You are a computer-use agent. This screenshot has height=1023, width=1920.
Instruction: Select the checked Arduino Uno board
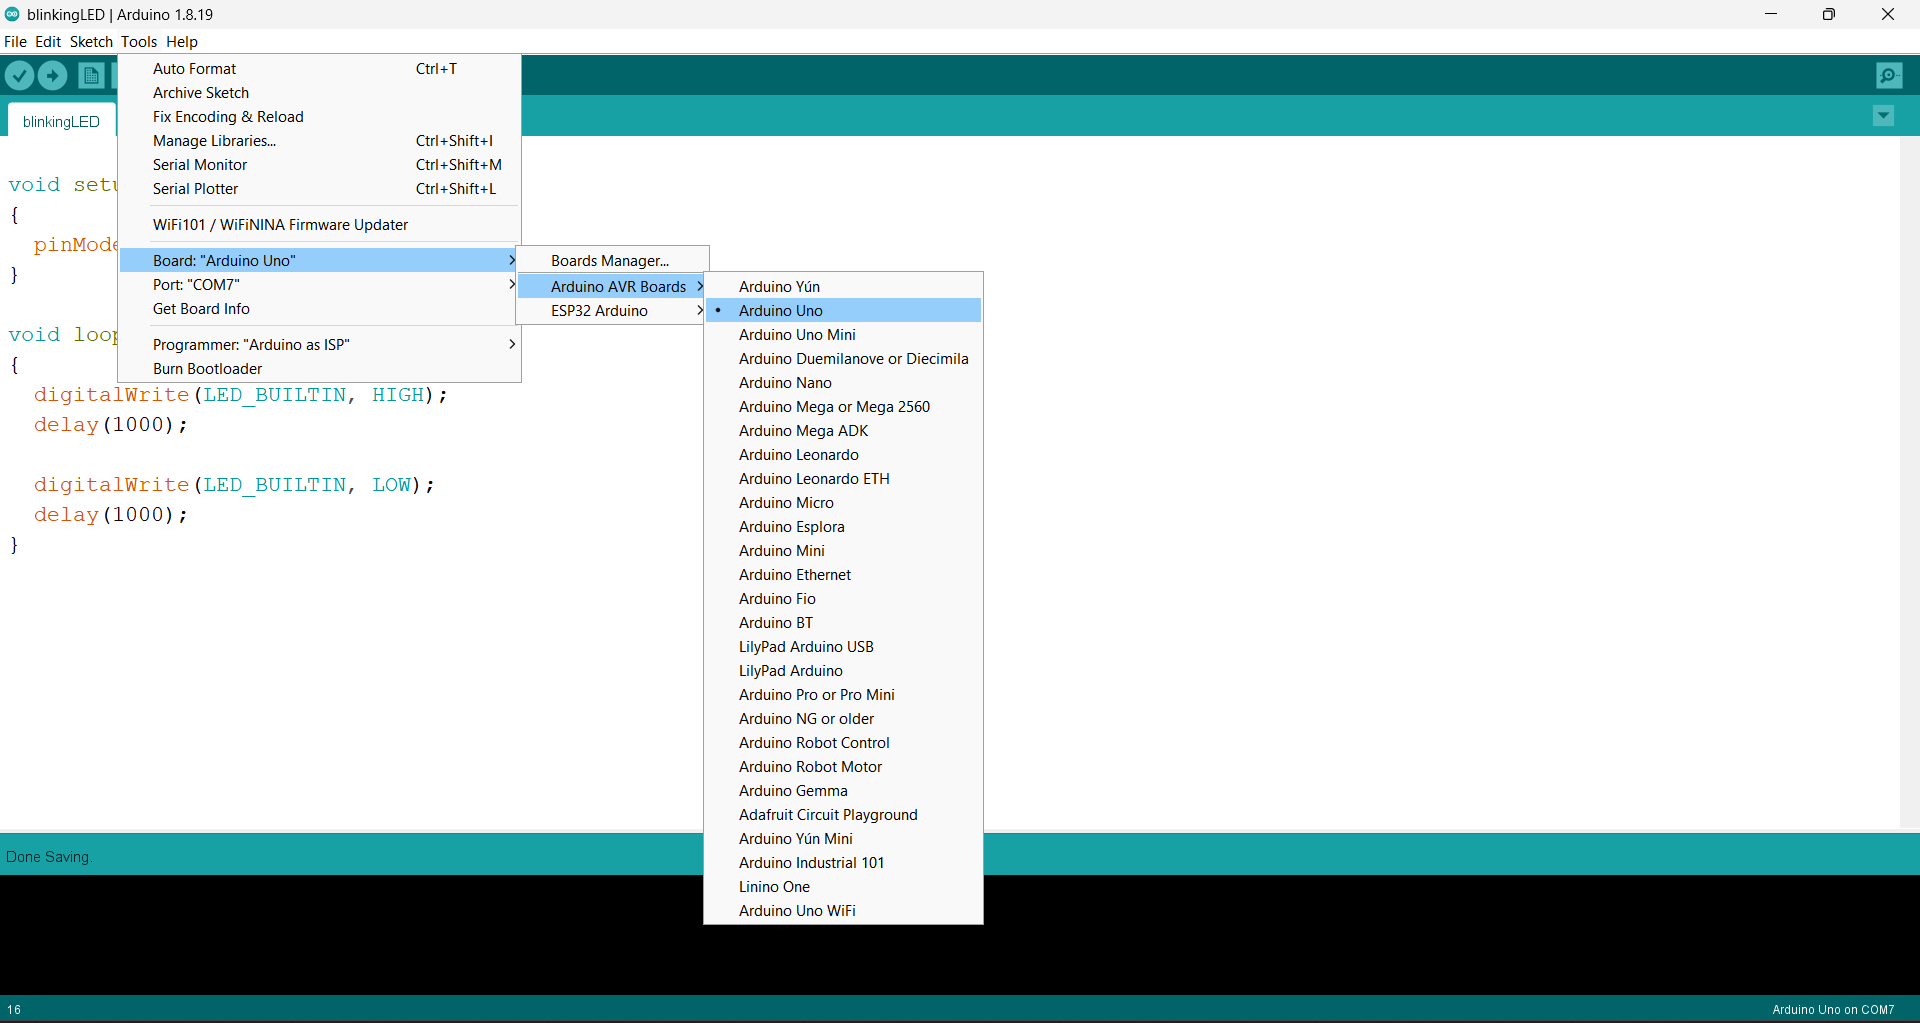coord(843,311)
